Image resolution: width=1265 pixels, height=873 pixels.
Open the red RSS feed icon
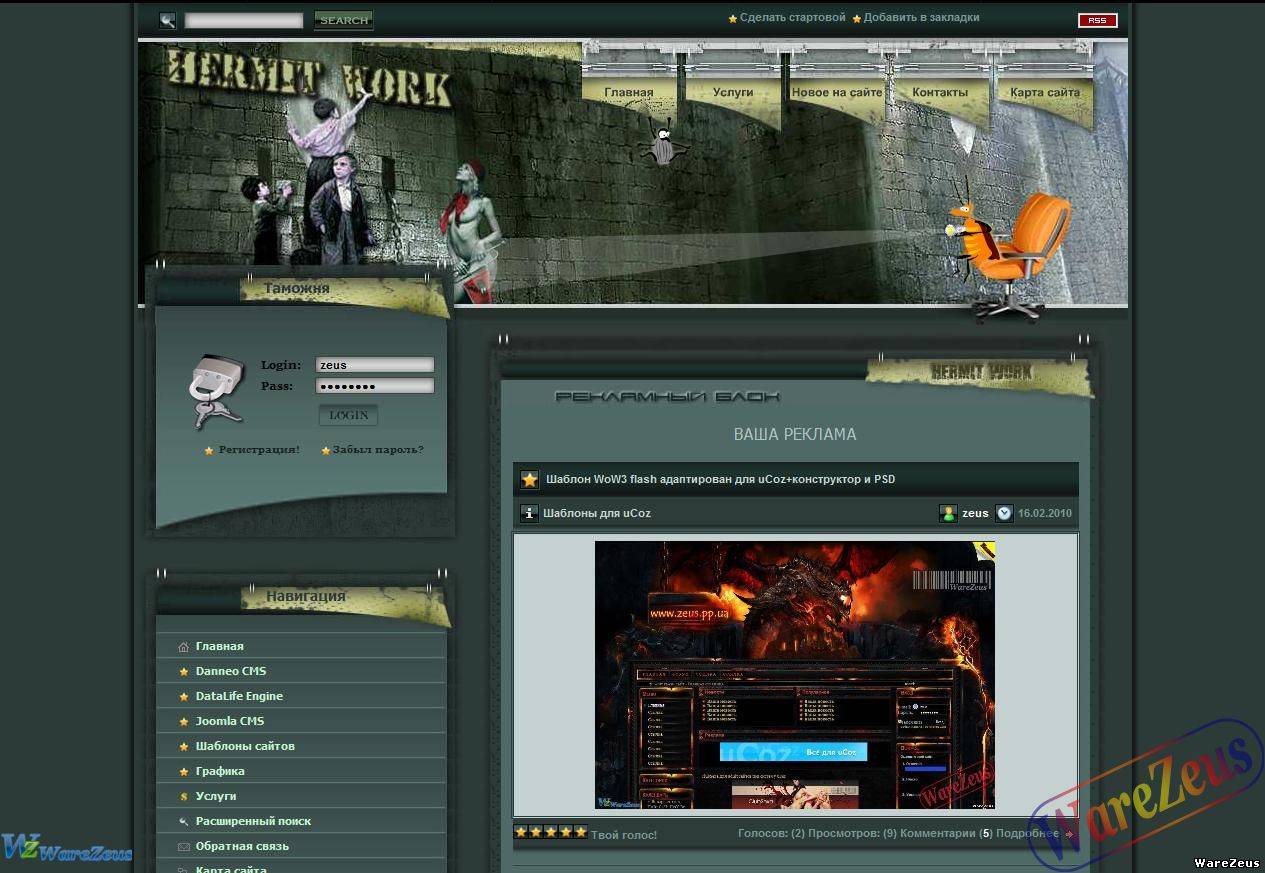(x=1097, y=20)
